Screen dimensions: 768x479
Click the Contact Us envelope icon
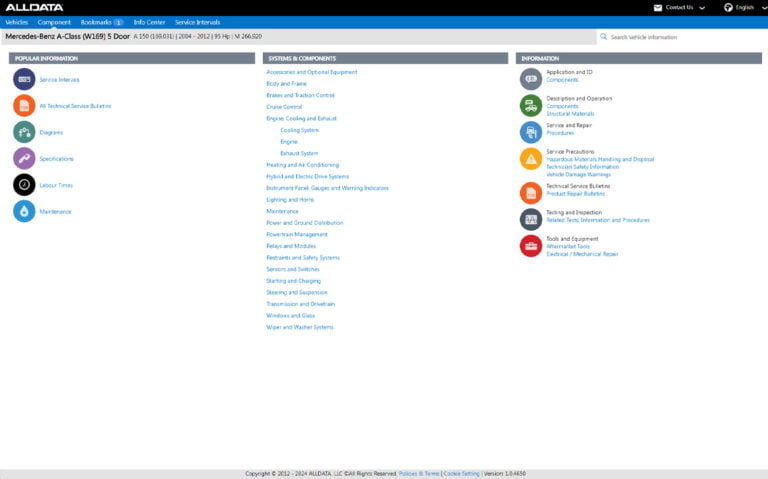(658, 7)
